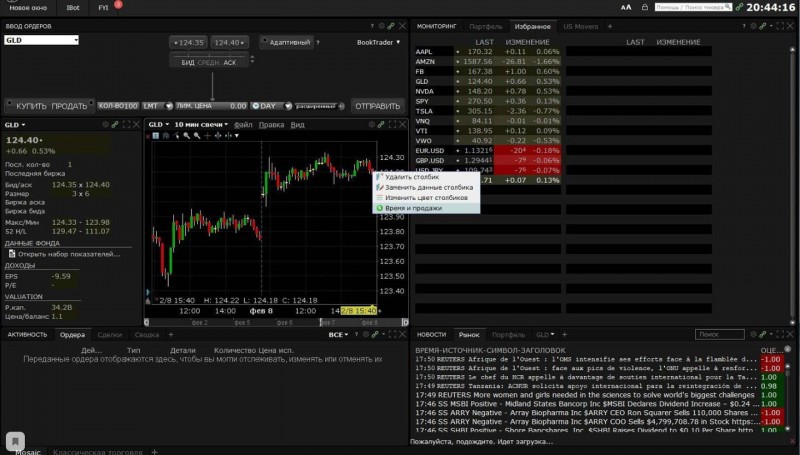Open the chart Вид menu

click(x=297, y=124)
